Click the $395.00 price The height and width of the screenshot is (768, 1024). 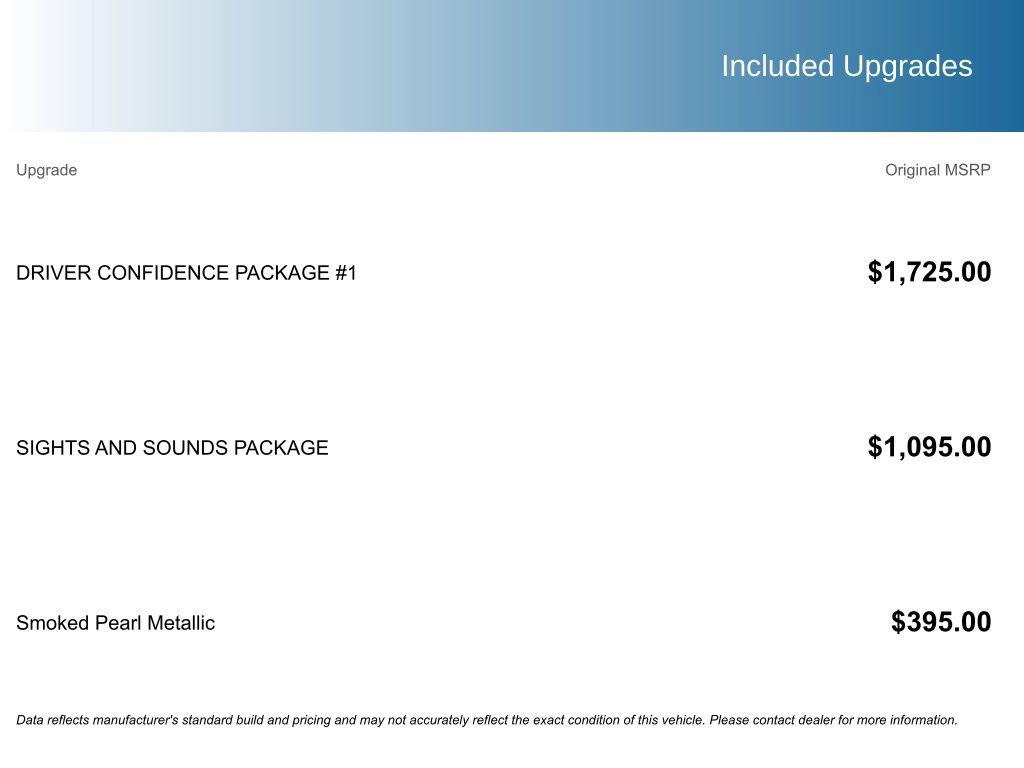(x=941, y=622)
